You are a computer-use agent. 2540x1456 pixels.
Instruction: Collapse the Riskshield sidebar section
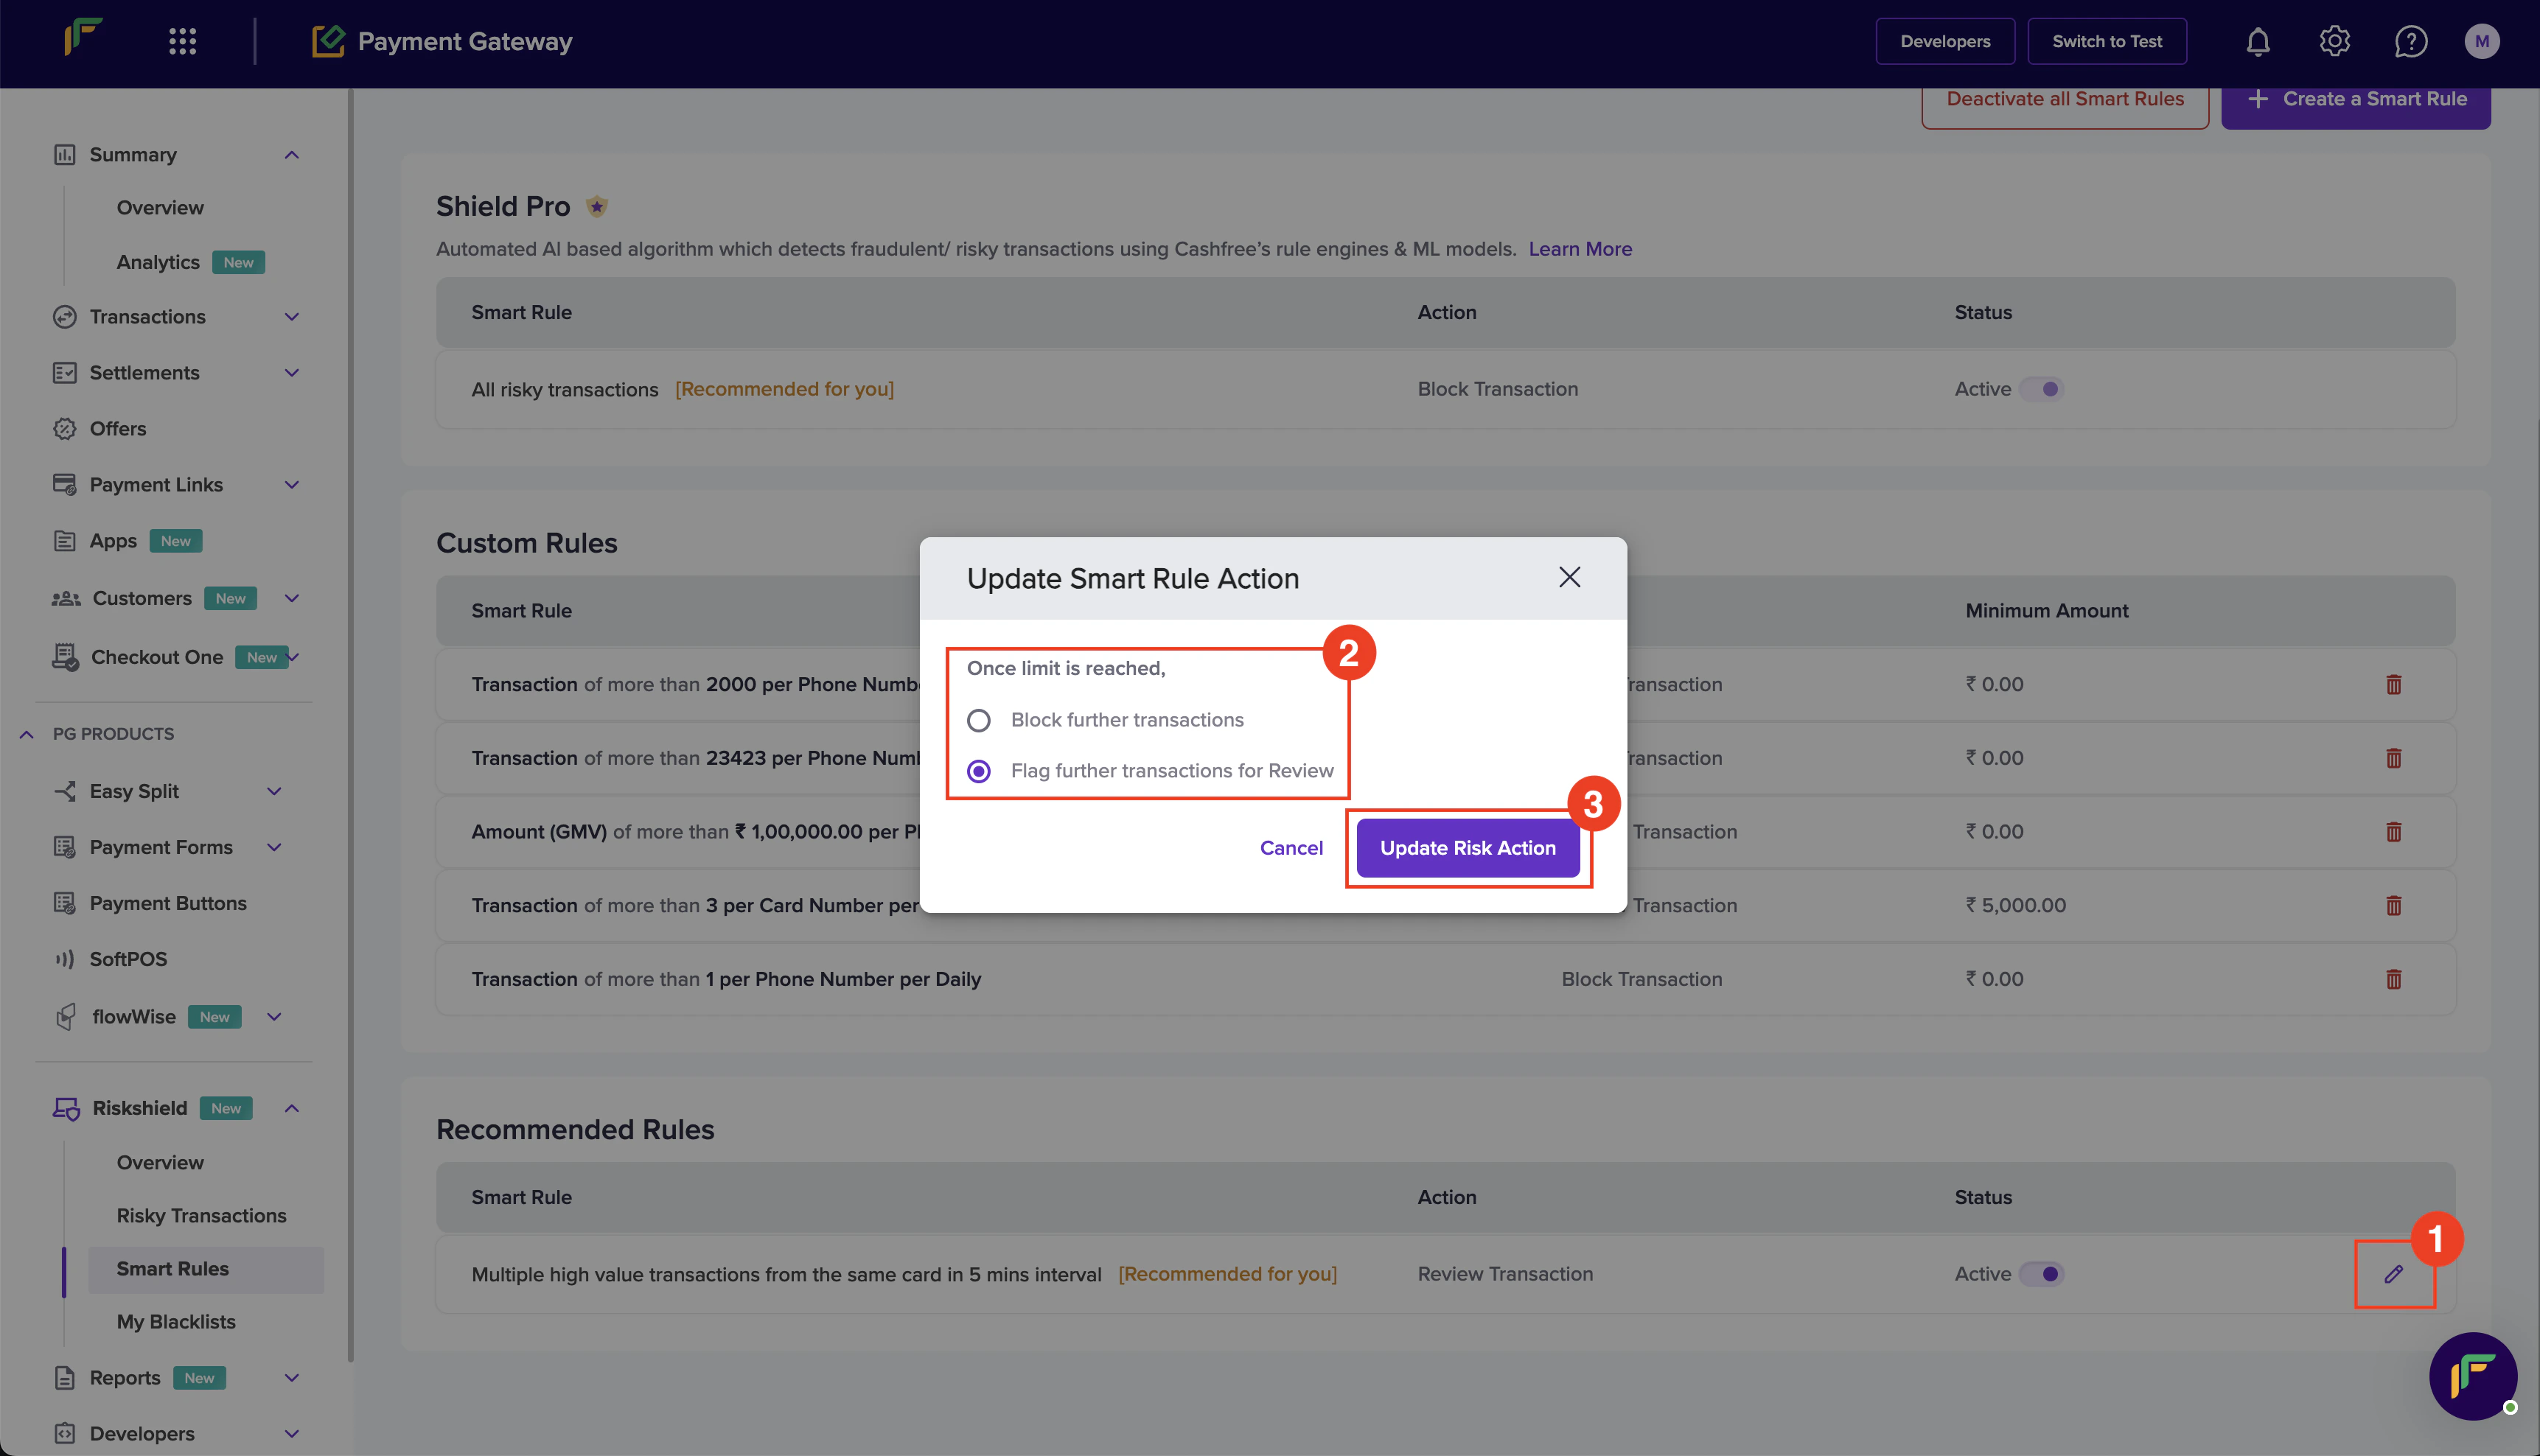291,1108
